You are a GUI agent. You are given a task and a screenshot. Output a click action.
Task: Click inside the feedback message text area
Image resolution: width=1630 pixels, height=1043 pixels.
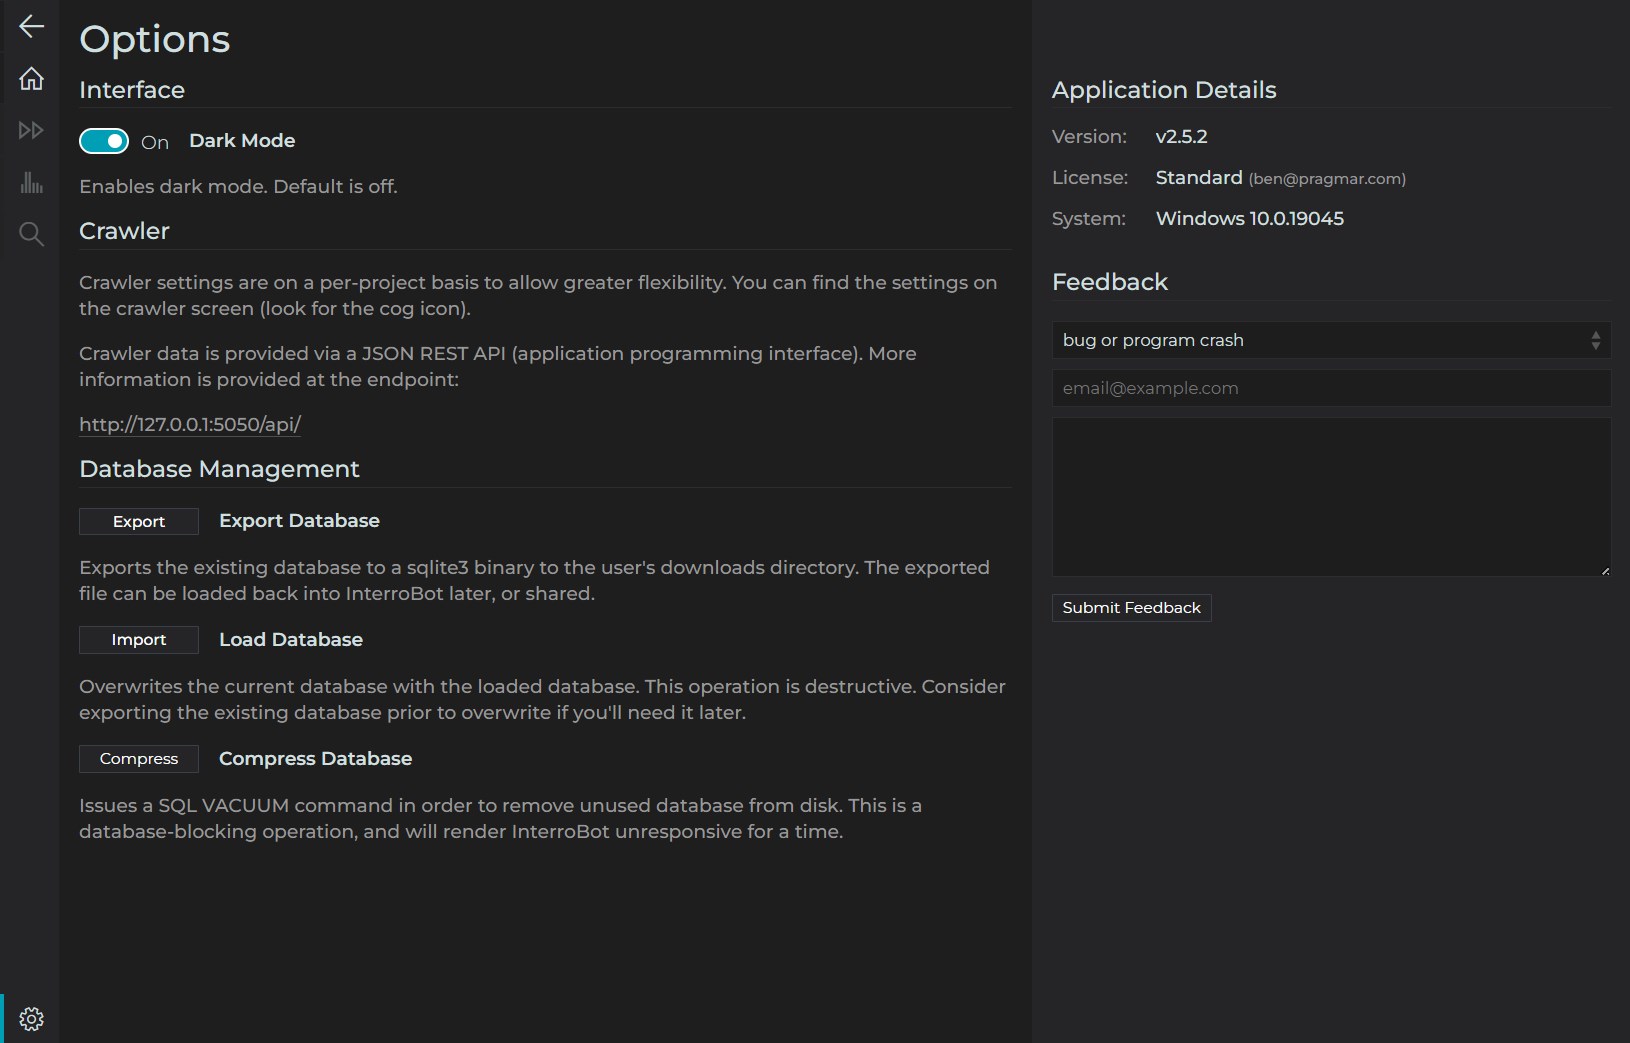1330,497
